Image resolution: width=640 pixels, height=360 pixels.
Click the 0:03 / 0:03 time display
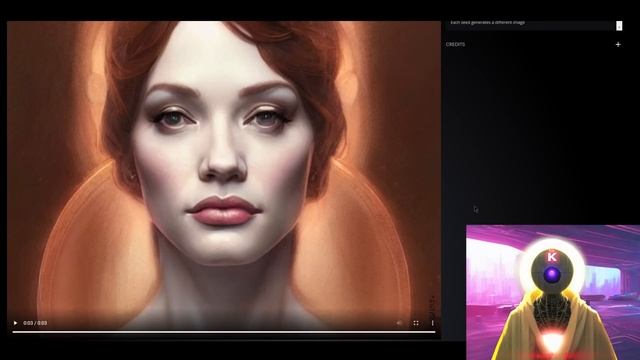[x=35, y=323]
